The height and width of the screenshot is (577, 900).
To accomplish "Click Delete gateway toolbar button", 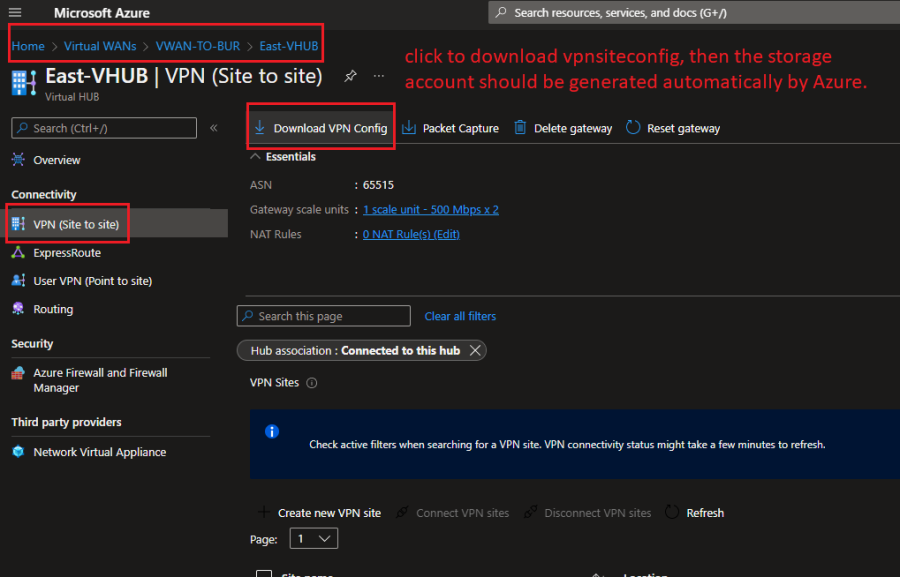I will coord(562,128).
